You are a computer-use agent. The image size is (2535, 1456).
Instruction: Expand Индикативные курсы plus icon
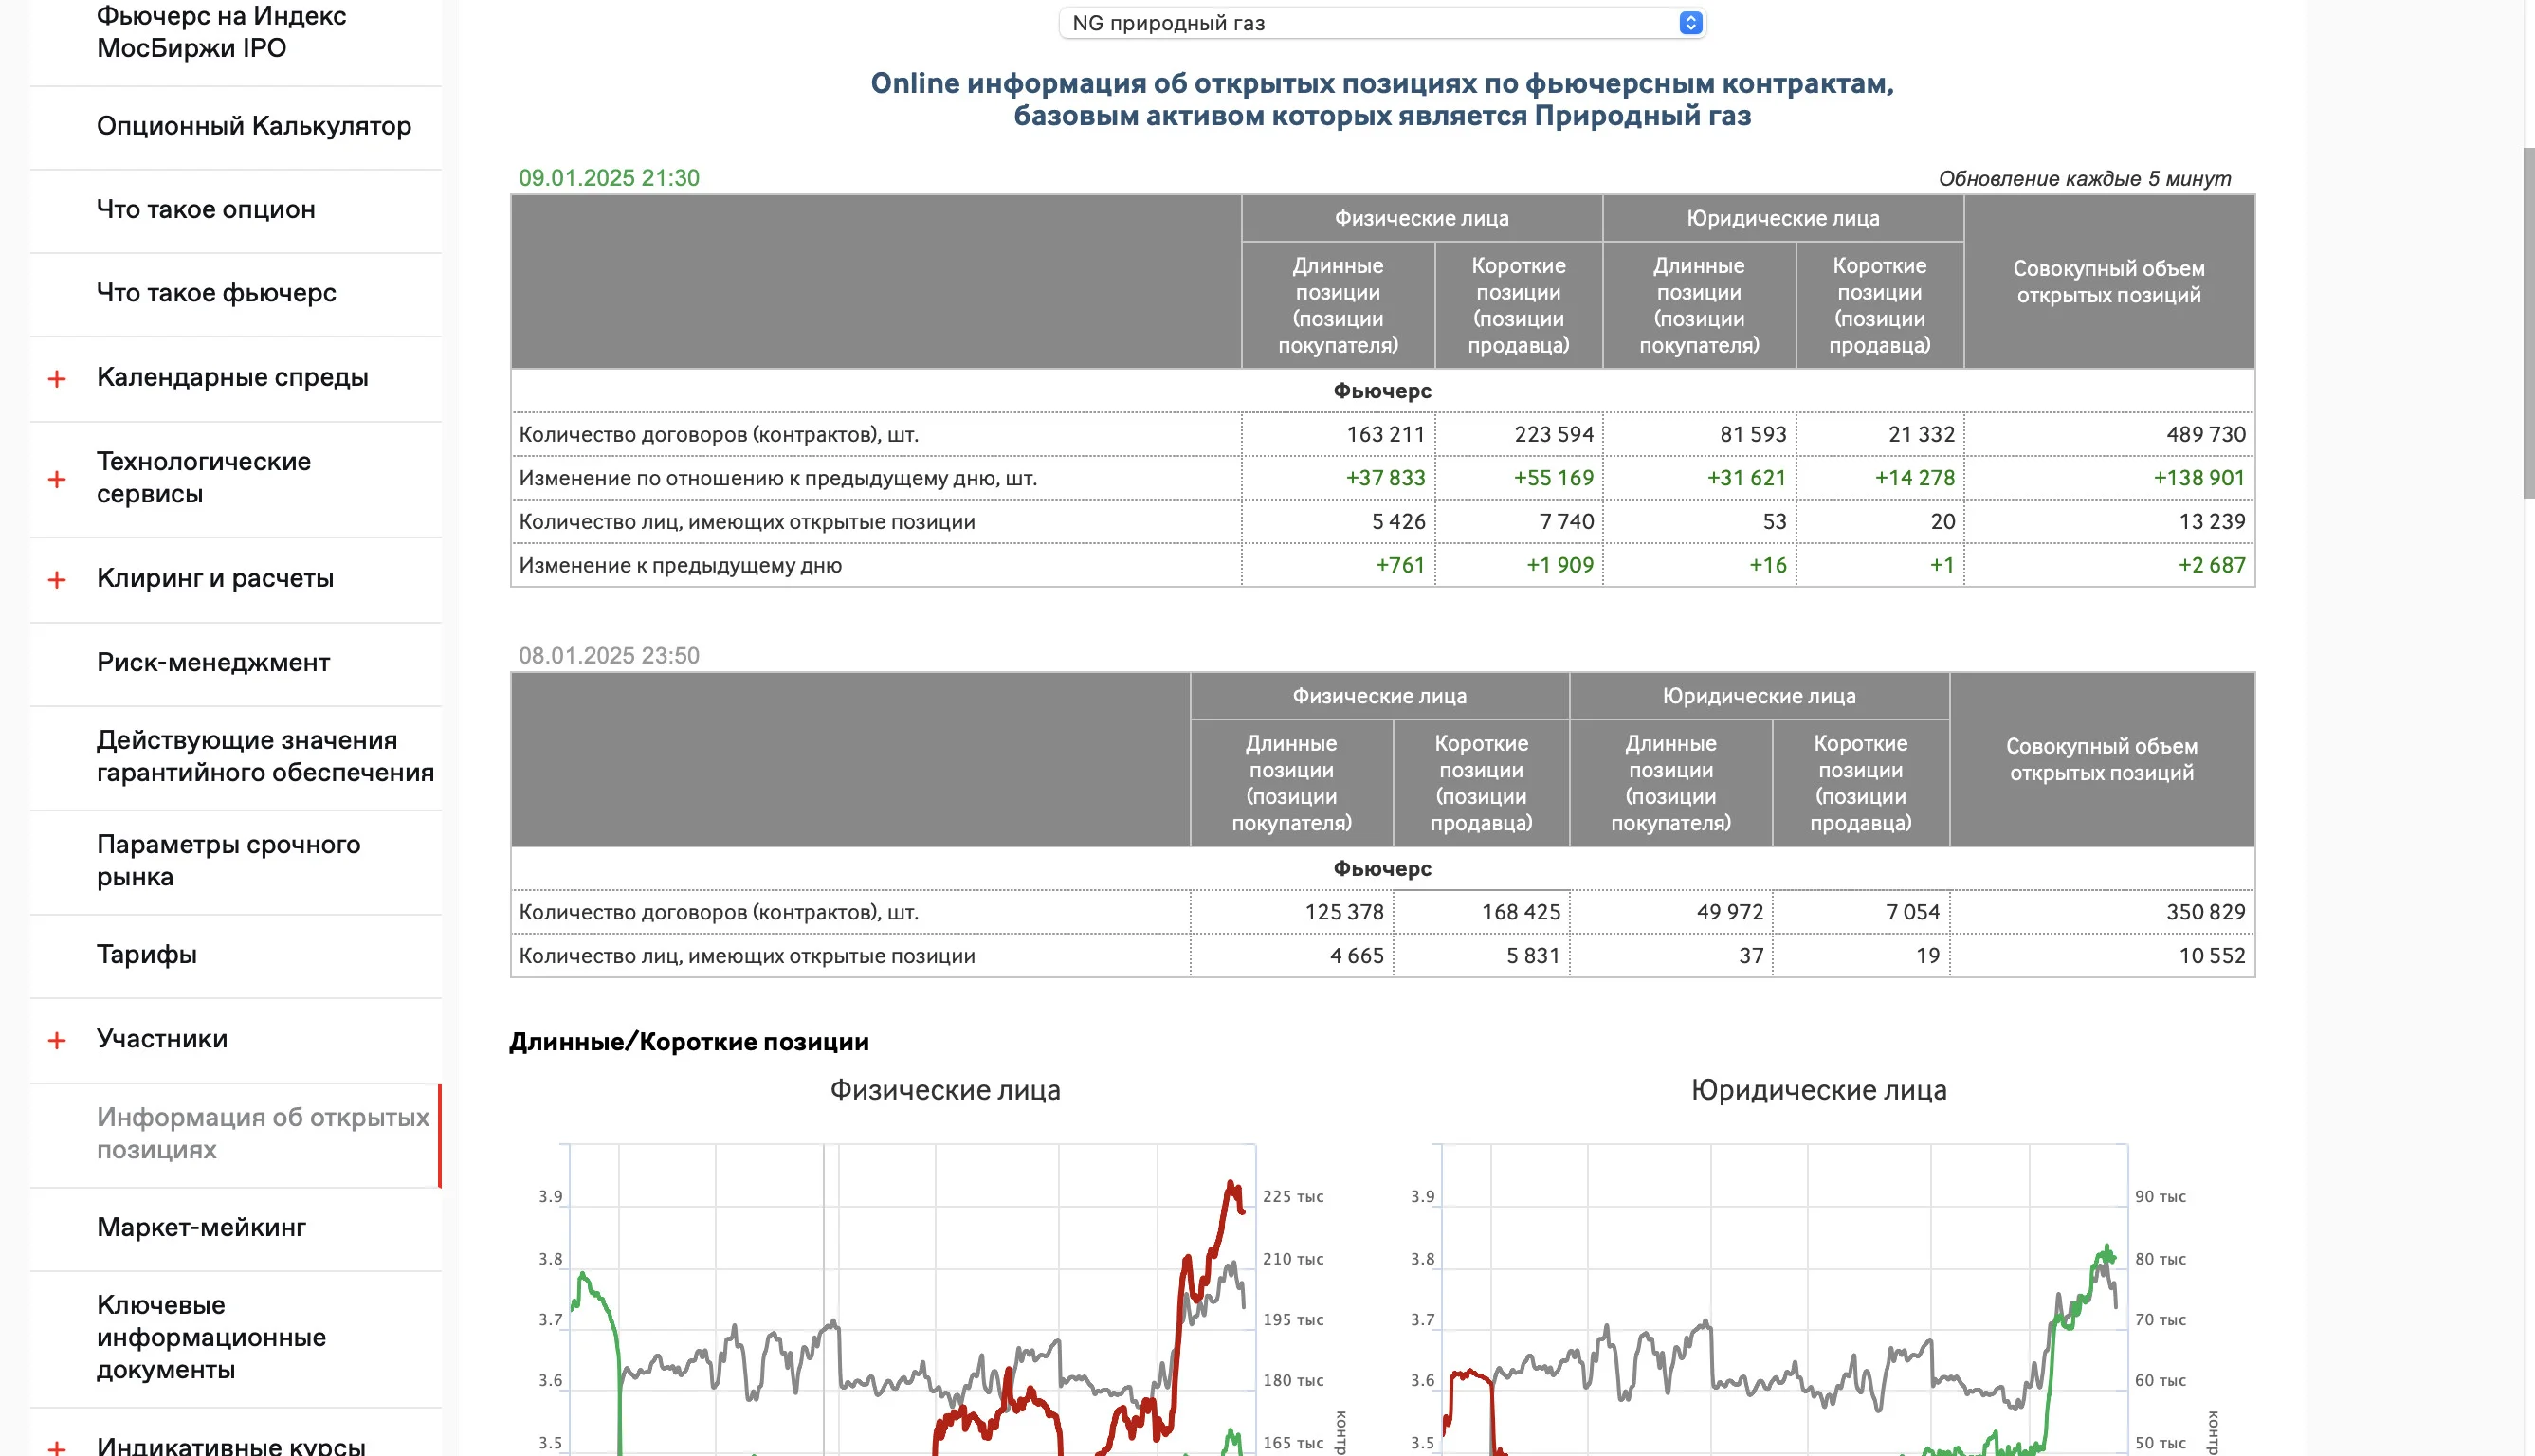(x=57, y=1447)
